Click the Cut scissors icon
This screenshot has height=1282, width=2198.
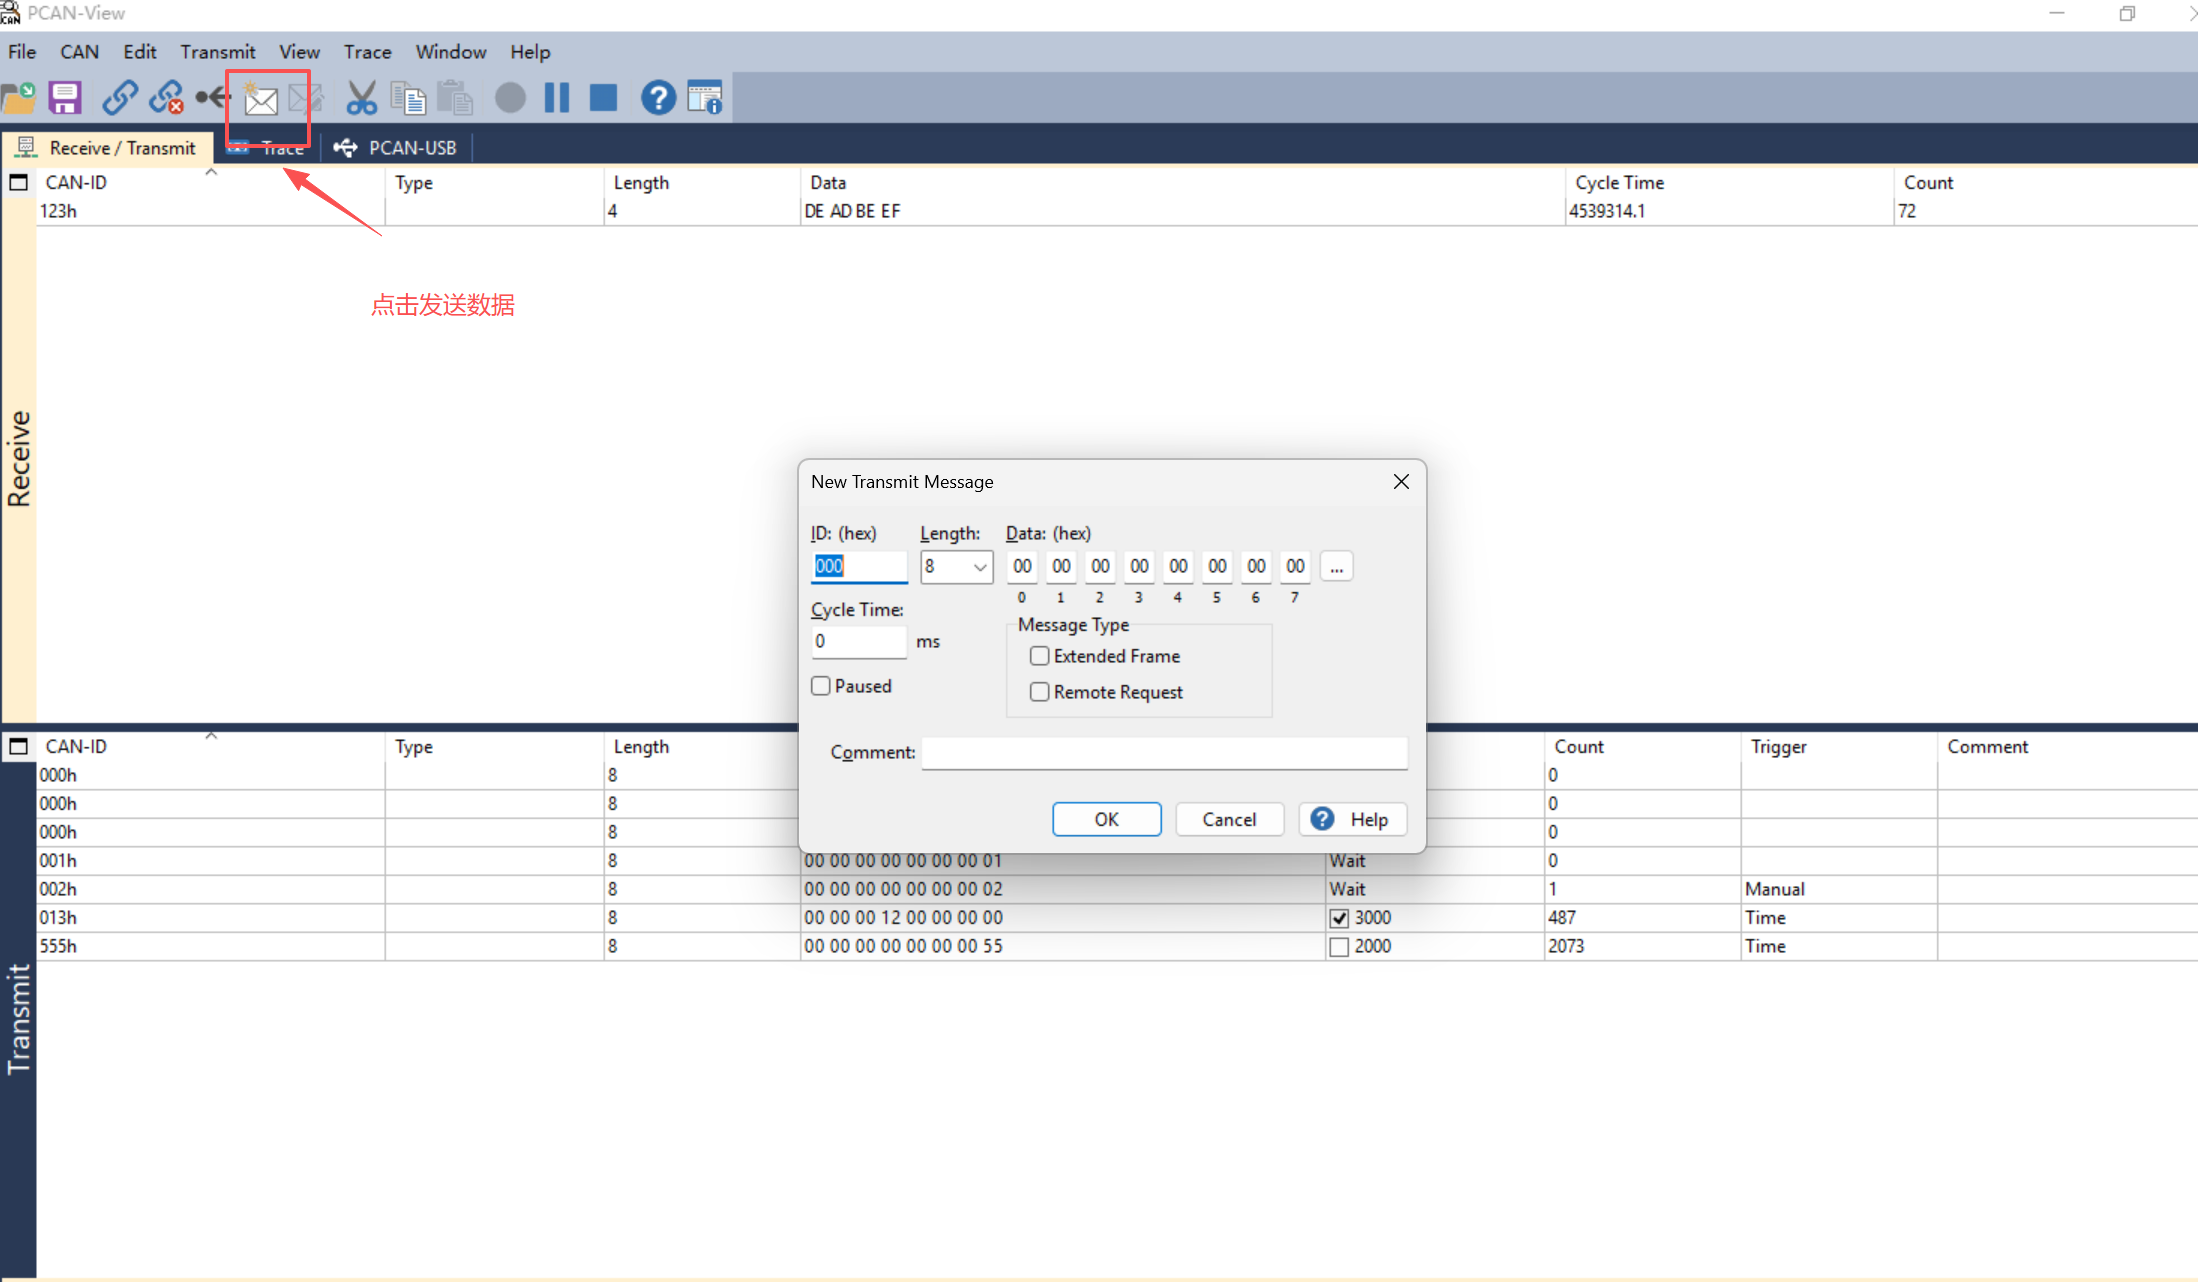click(361, 98)
